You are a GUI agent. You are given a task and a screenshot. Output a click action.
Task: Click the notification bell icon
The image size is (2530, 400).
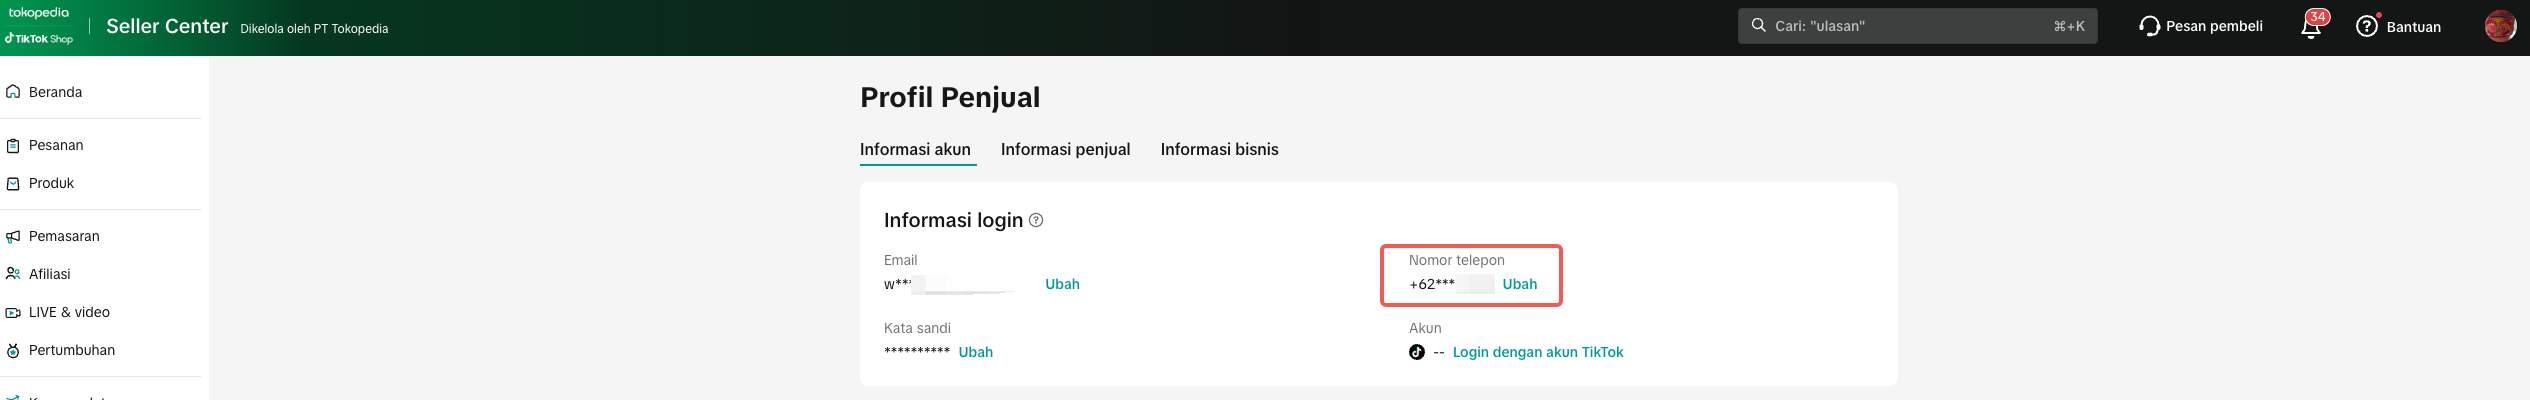coord(2310,28)
